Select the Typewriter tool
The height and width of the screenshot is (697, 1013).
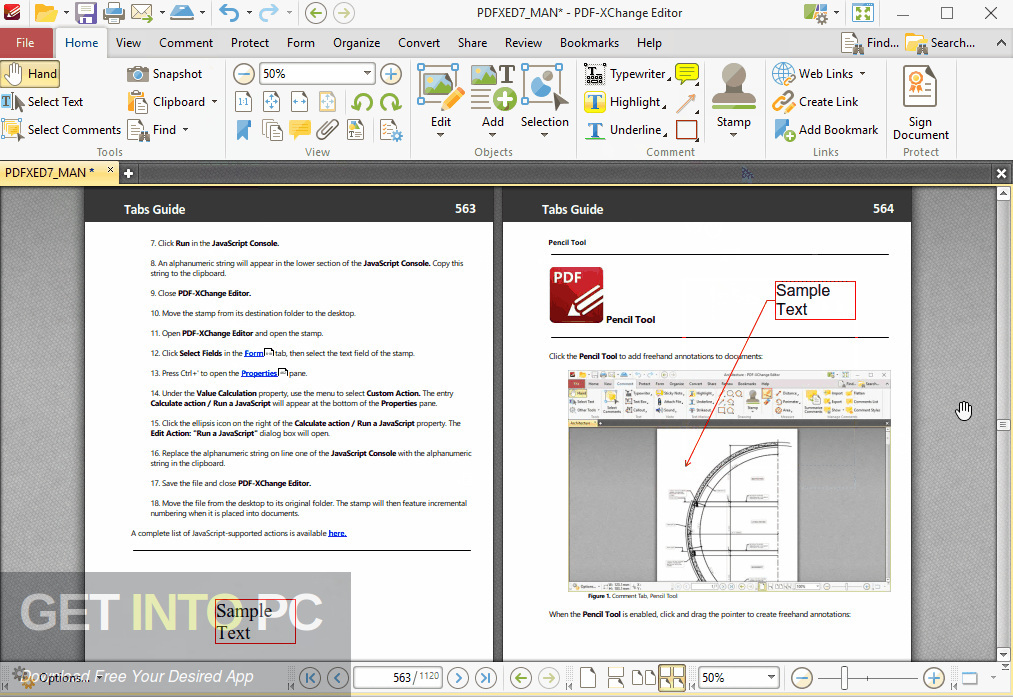click(x=627, y=74)
